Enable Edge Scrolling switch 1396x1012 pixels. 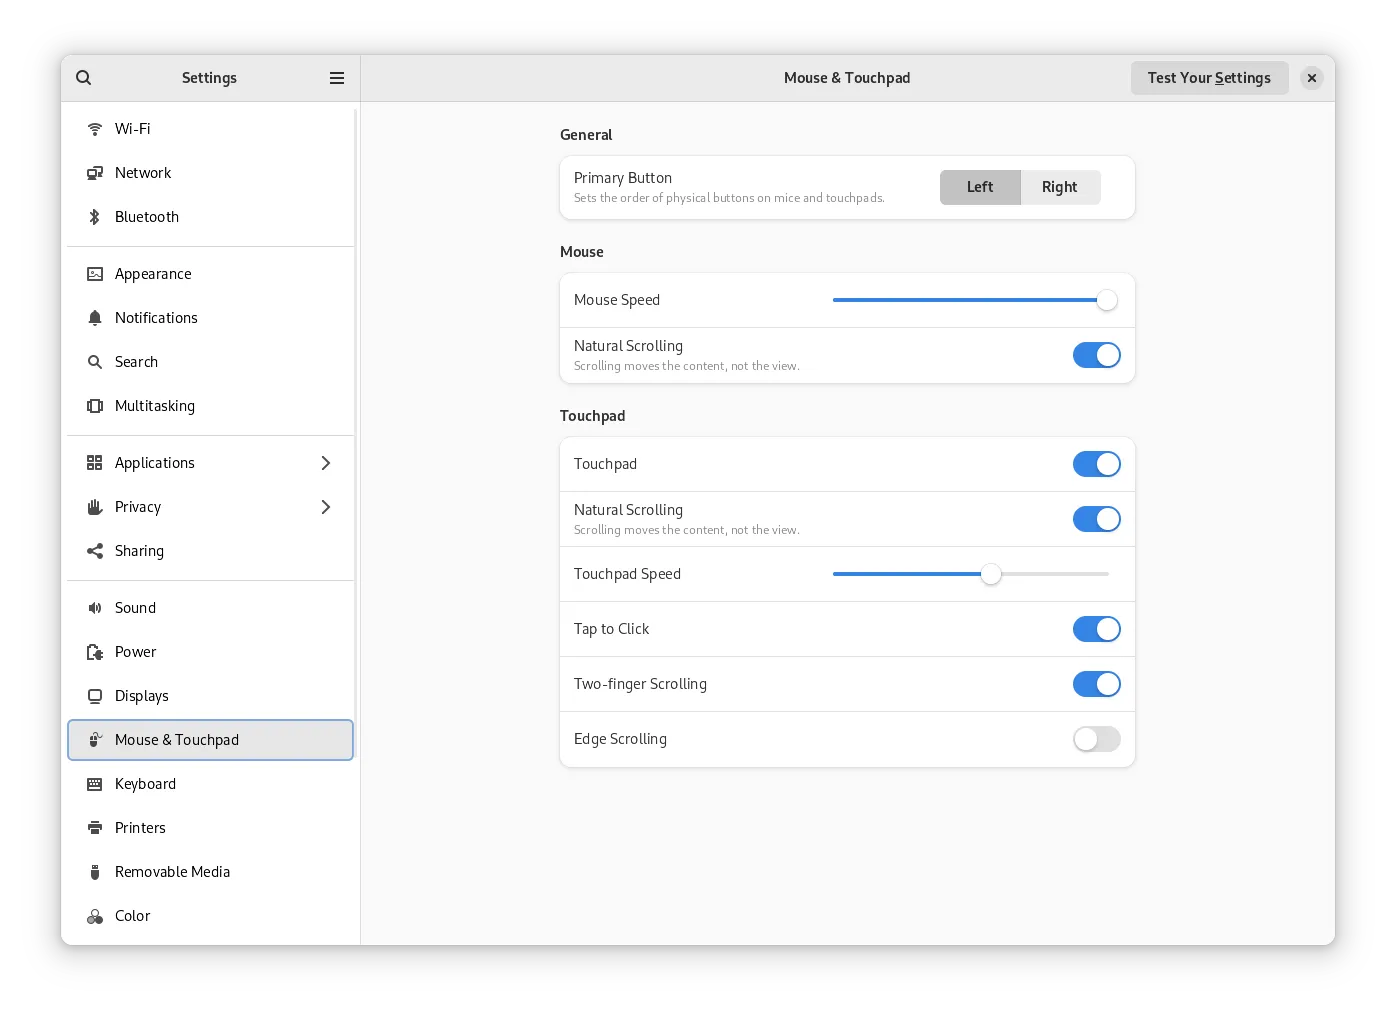pos(1096,739)
